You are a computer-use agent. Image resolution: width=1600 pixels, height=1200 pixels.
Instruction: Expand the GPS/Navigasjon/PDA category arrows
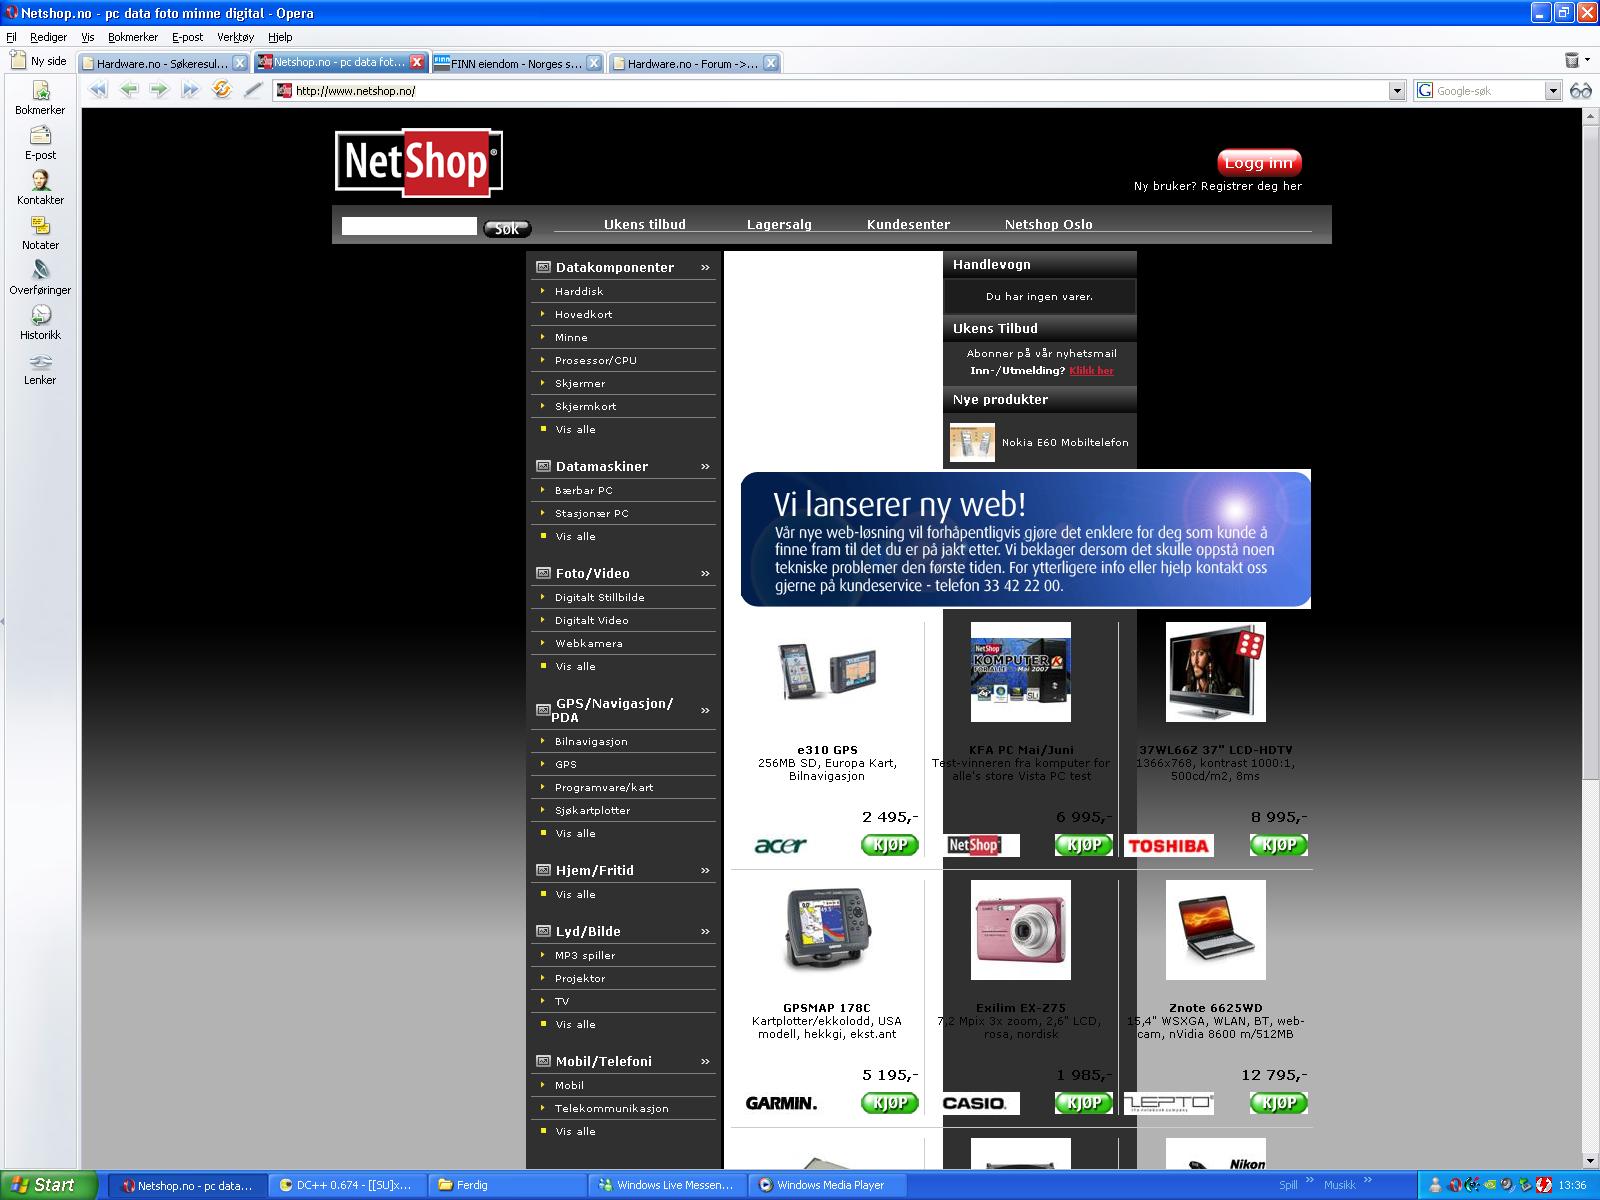(x=705, y=710)
